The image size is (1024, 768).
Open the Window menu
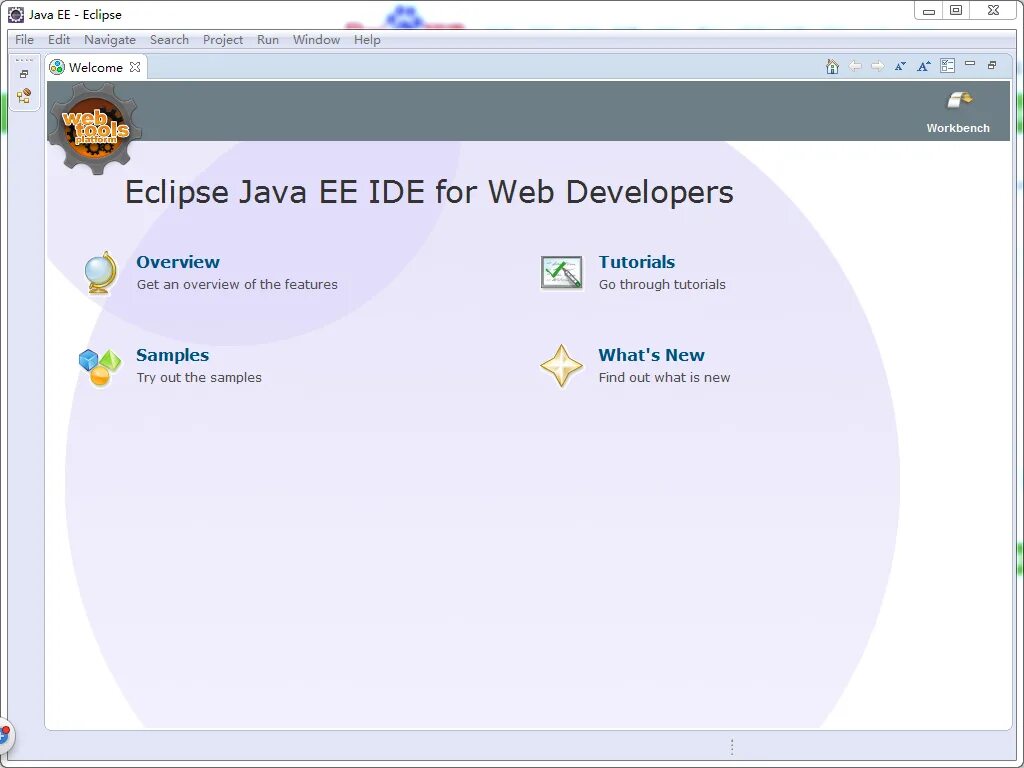[316, 40]
